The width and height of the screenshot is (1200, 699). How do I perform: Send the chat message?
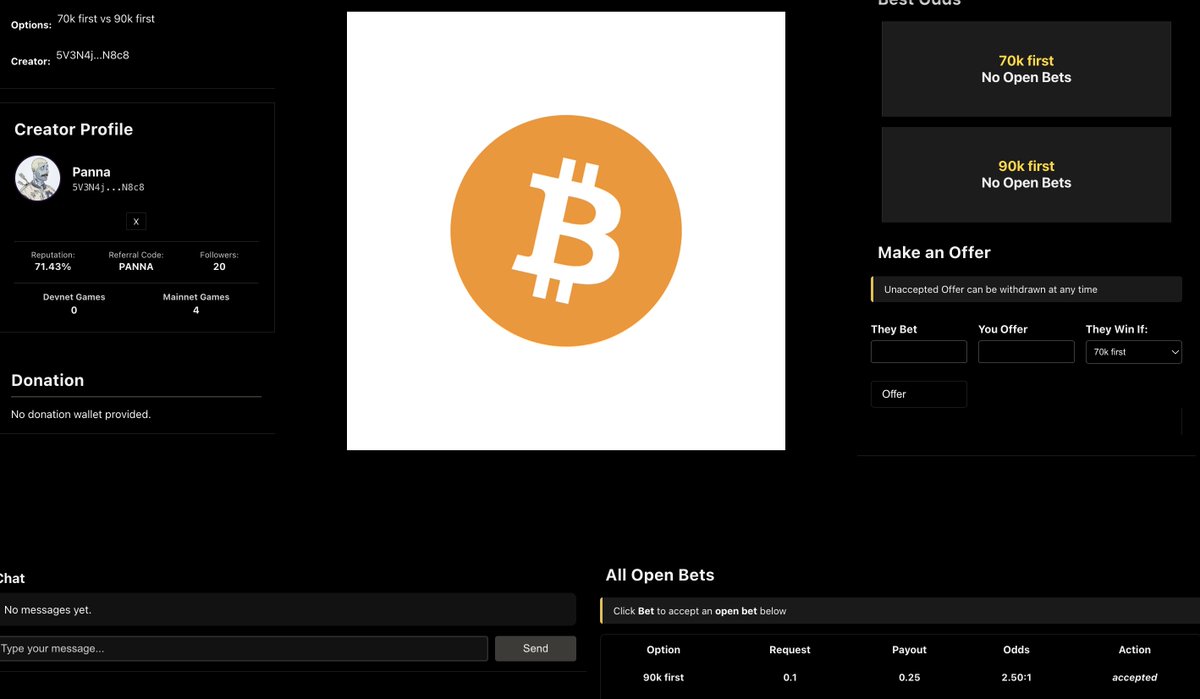click(x=535, y=649)
